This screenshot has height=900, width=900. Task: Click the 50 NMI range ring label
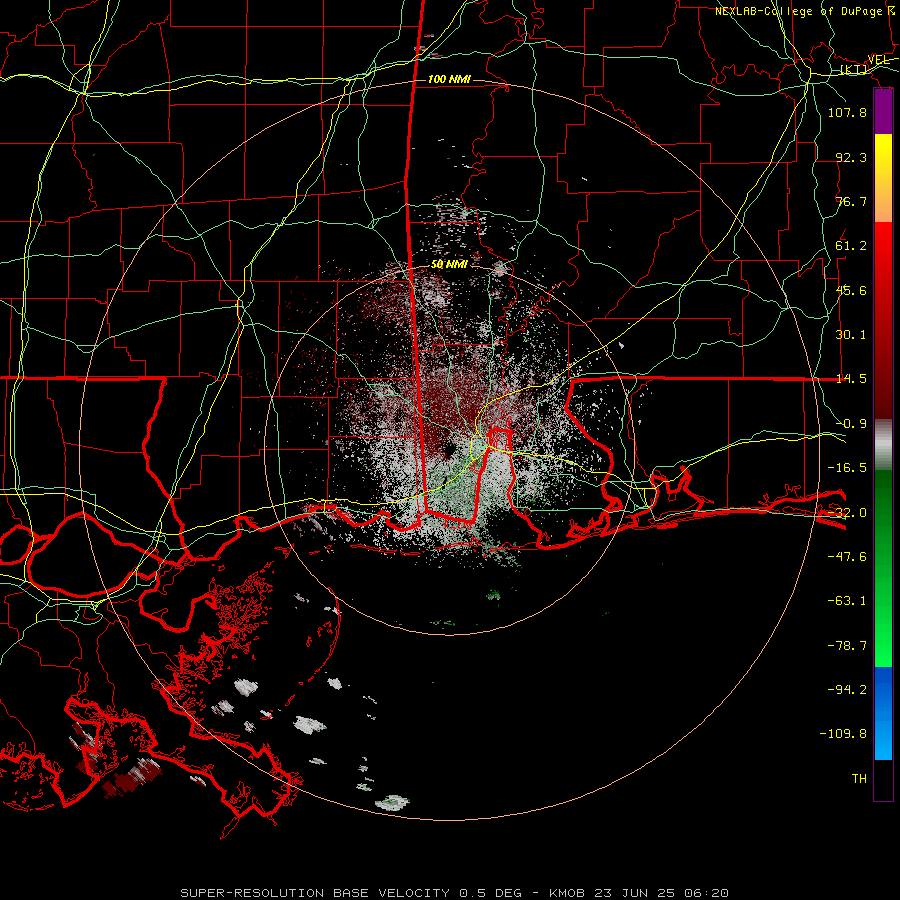tap(449, 264)
